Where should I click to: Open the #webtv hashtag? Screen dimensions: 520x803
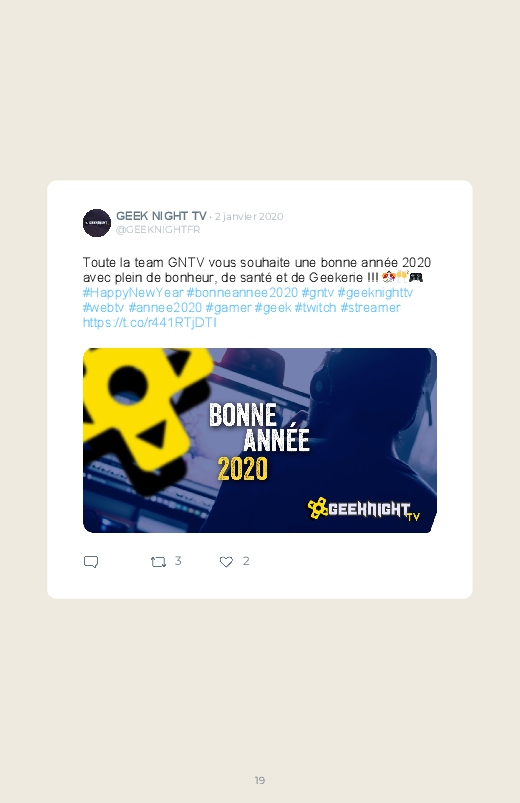click(x=103, y=307)
